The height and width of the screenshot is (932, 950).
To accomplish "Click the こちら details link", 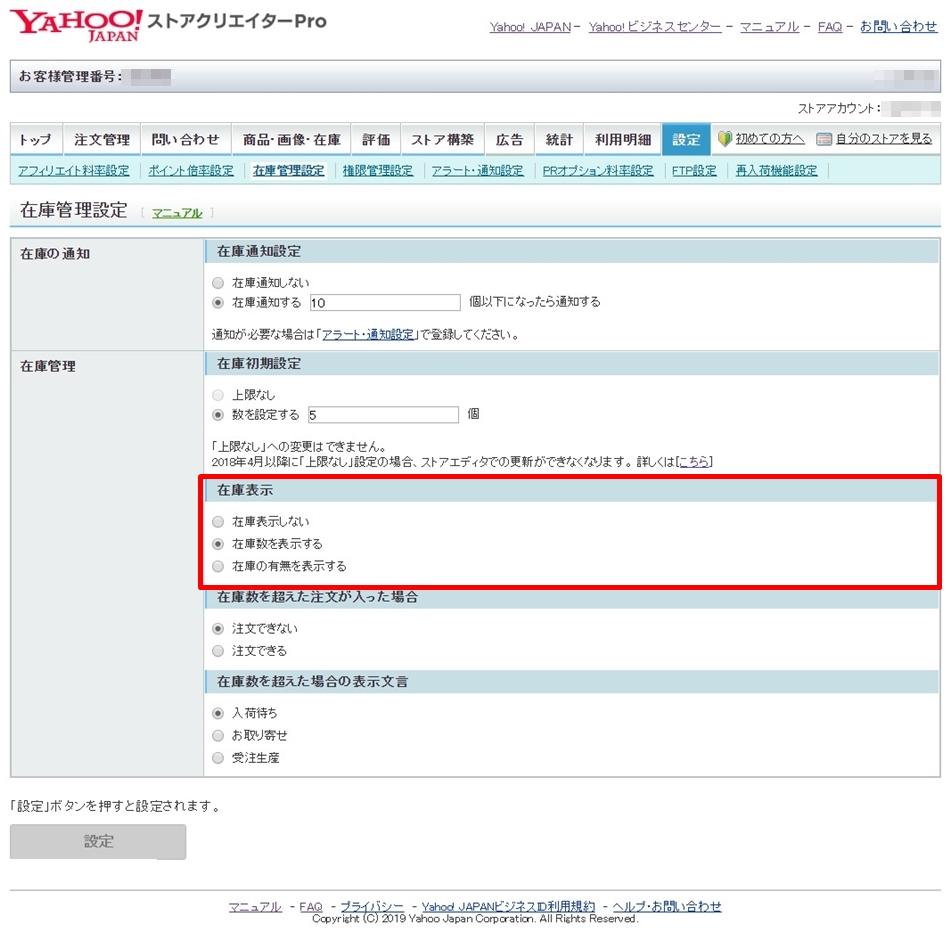I will coord(694,462).
